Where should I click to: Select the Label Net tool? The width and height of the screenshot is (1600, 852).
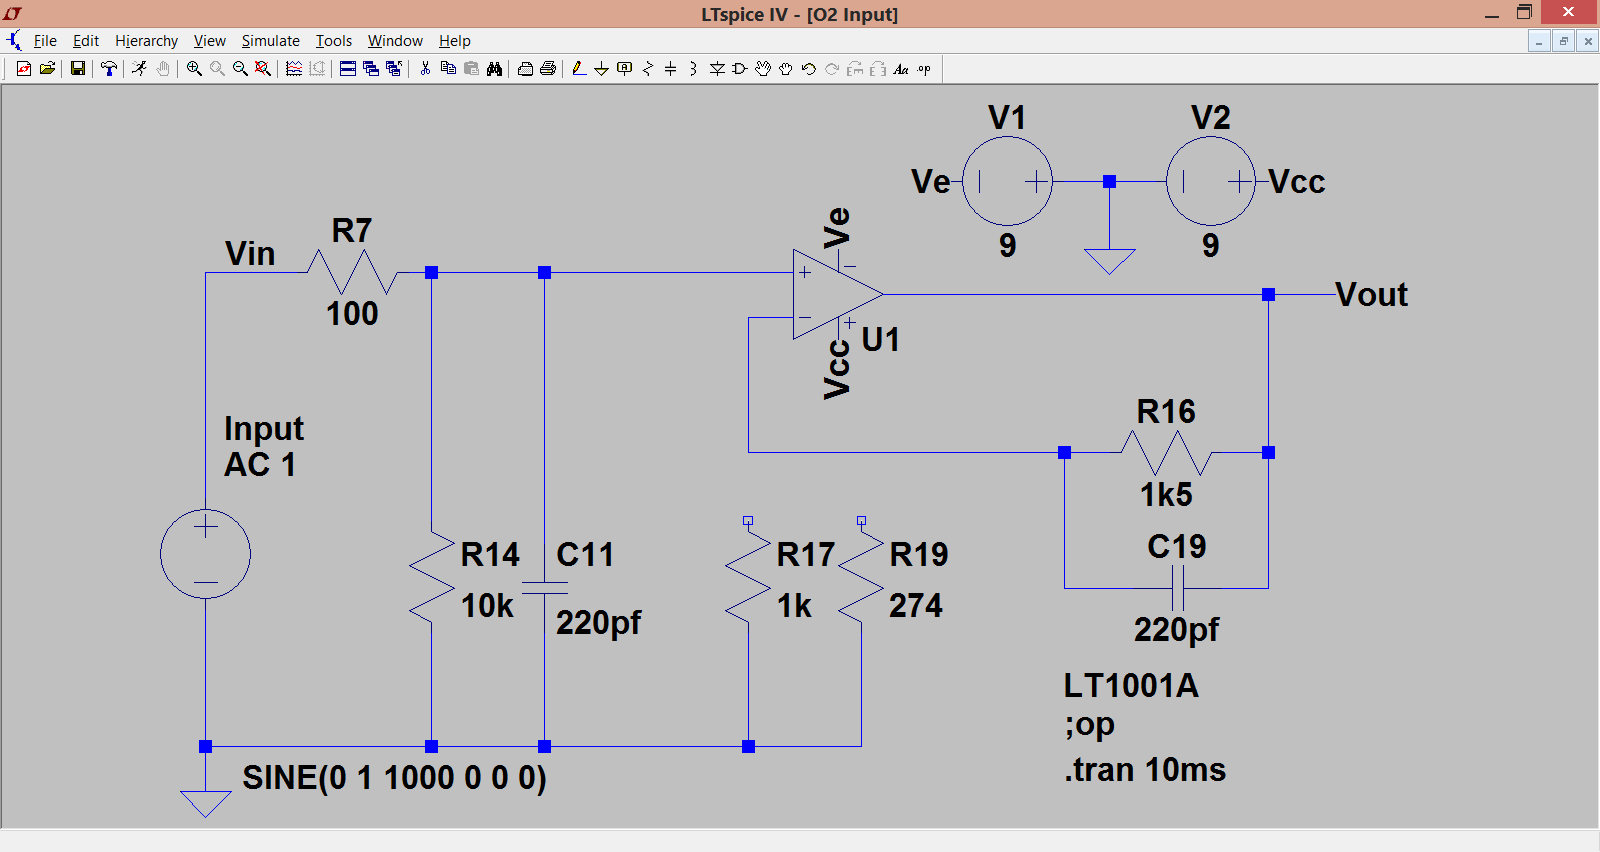[624, 68]
